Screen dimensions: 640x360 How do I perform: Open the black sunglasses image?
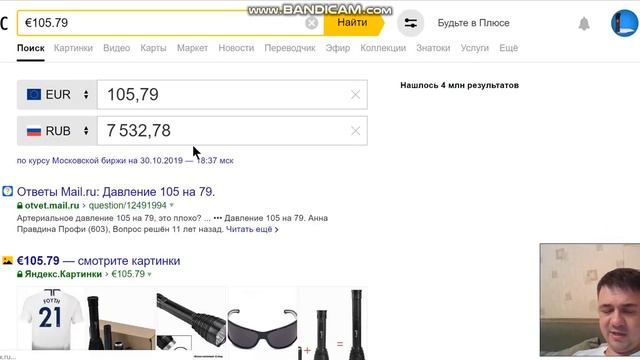click(262, 318)
